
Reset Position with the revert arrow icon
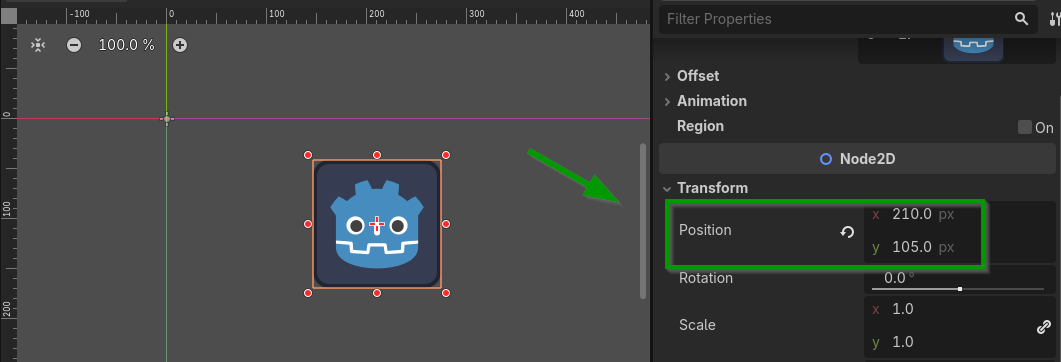pos(846,232)
